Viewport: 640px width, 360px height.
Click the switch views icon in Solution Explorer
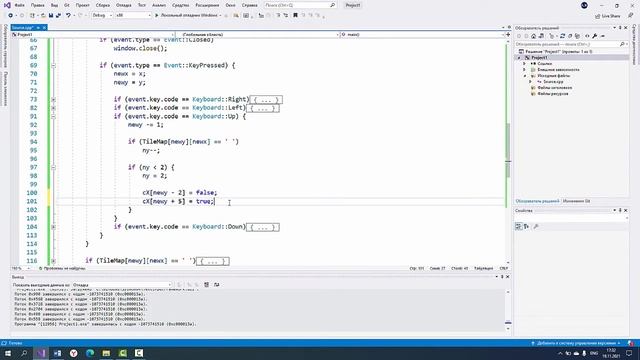pyautogui.click(x=541, y=36)
